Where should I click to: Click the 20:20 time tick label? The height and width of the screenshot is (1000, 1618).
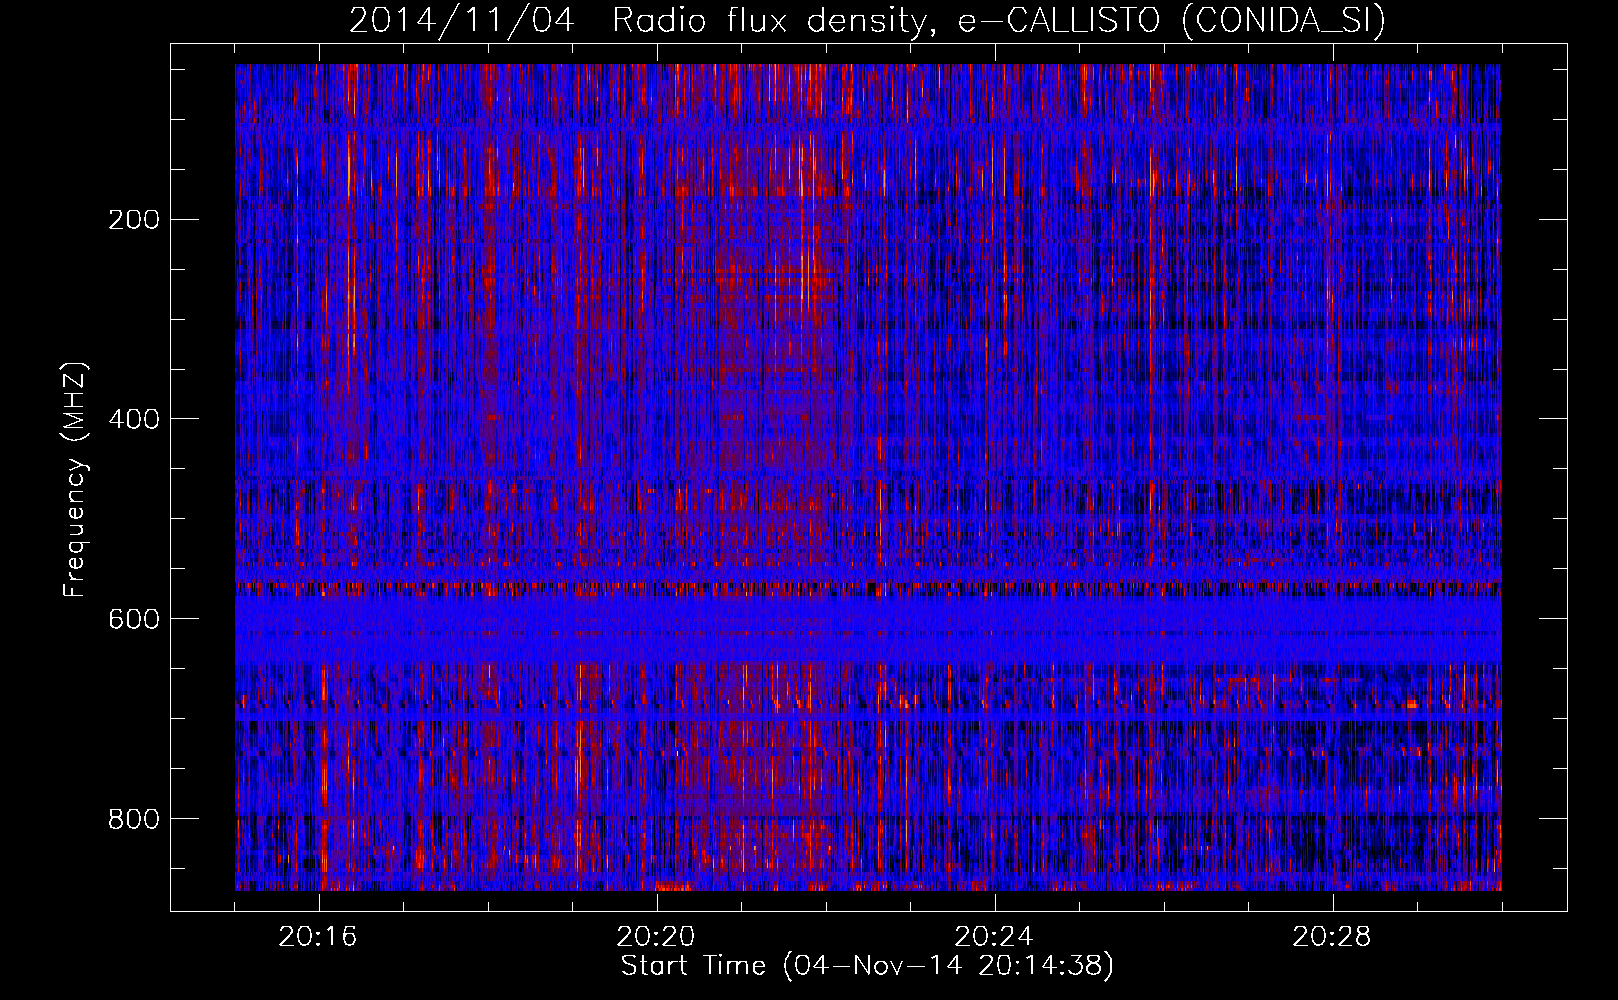656,937
